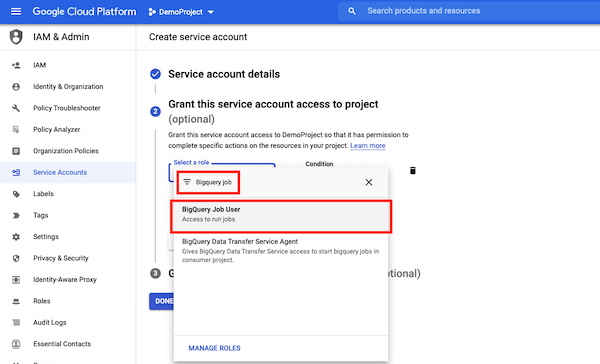Open Policy Analyzer in sidebar
600x364 pixels.
57,129
